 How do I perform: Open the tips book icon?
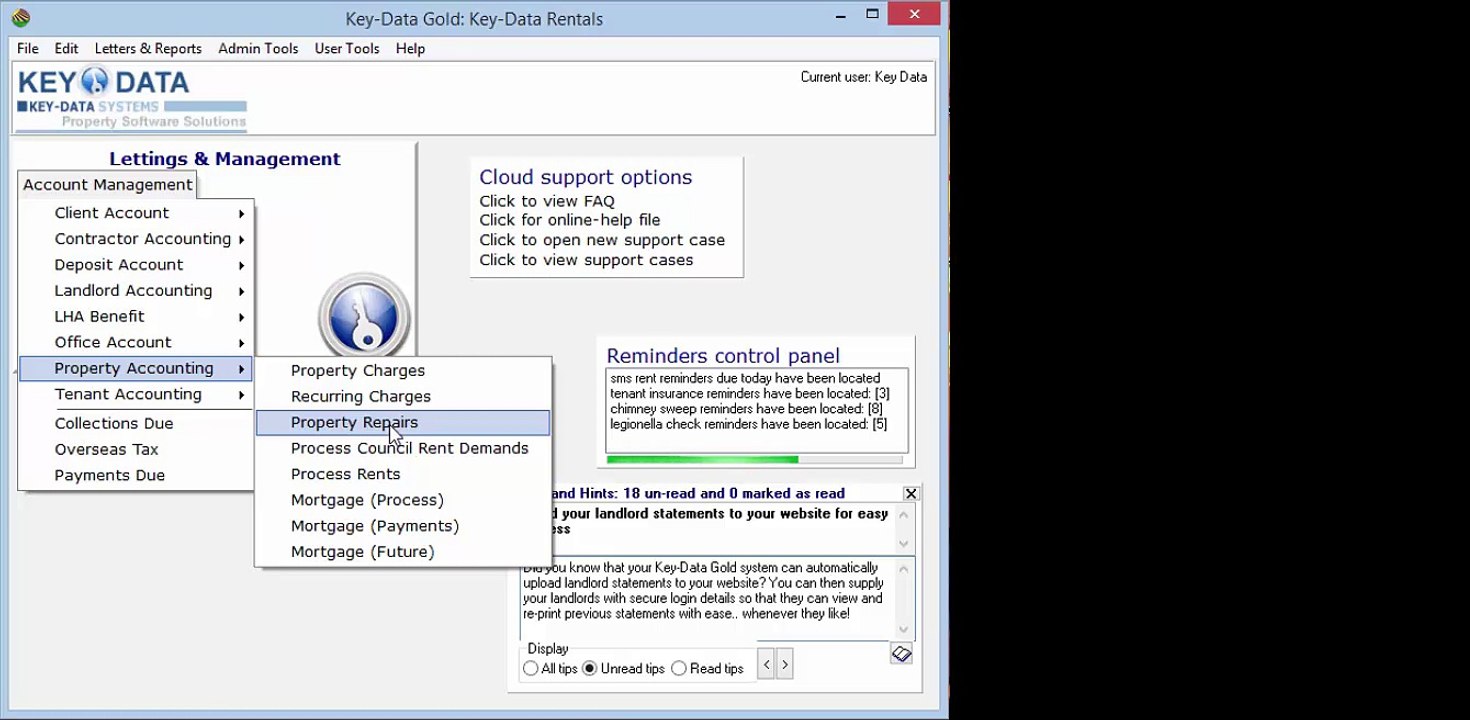pos(901,653)
